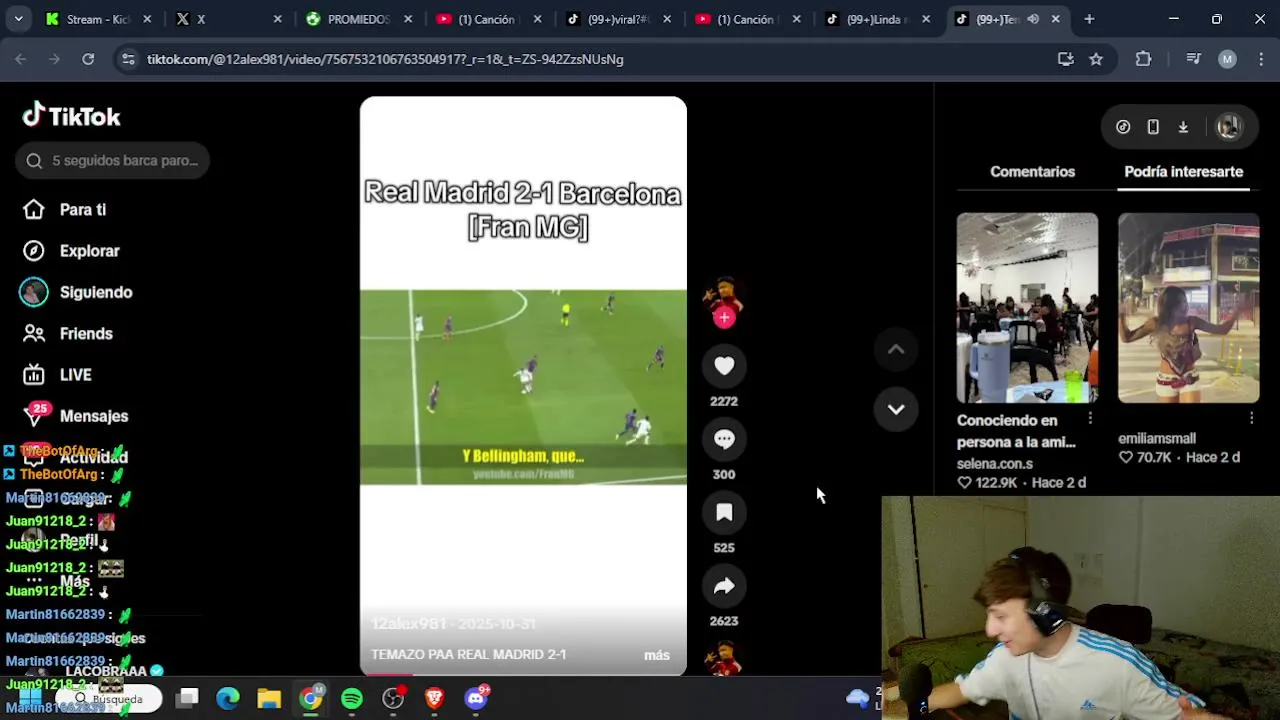Viewport: 1280px width, 720px height.
Task: Reload the page
Action: 88,59
